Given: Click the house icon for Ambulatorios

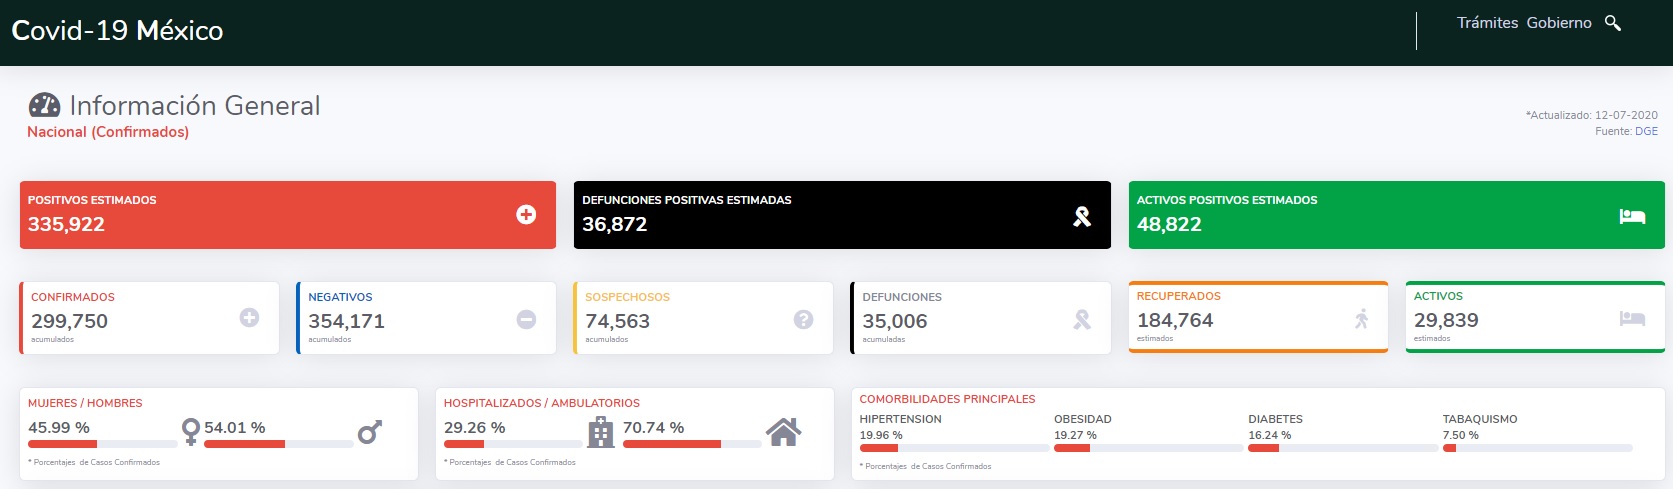Looking at the screenshot, I should pyautogui.click(x=783, y=432).
